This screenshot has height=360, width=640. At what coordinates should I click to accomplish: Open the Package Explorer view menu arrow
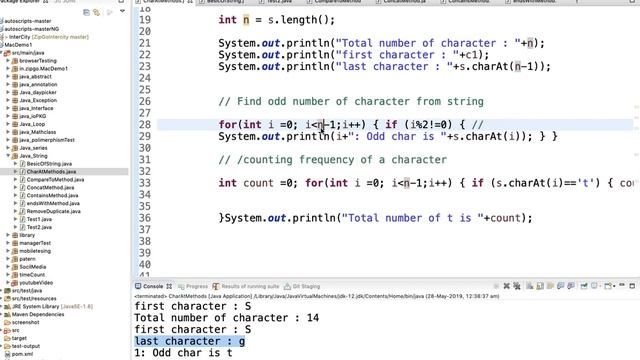coord(122,12)
